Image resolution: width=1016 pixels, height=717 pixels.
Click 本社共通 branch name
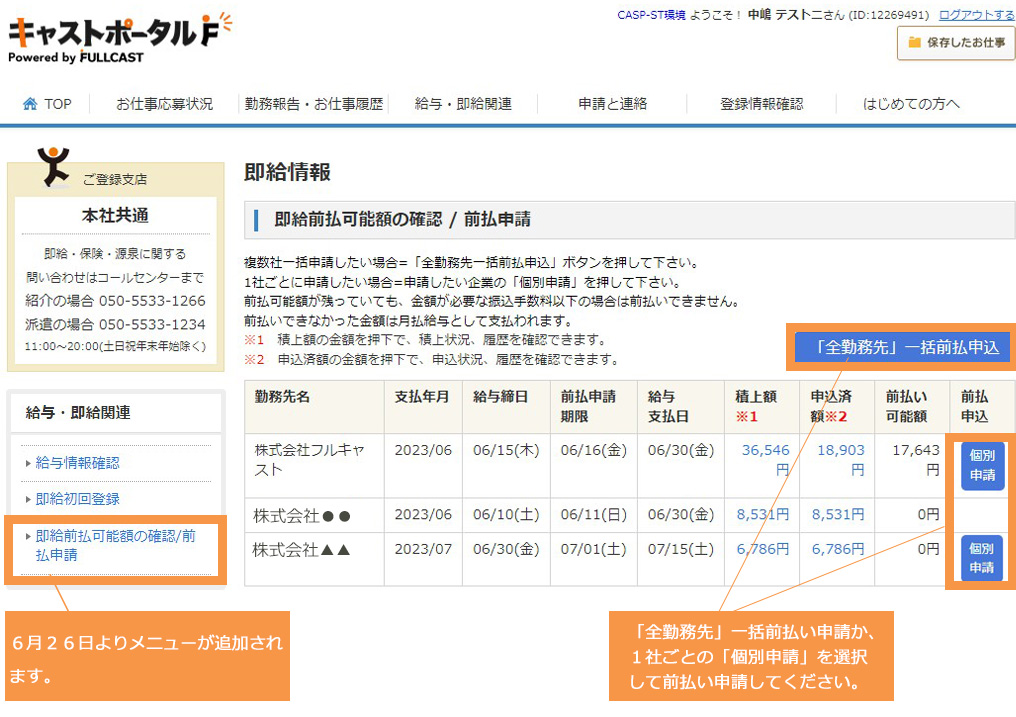click(115, 215)
